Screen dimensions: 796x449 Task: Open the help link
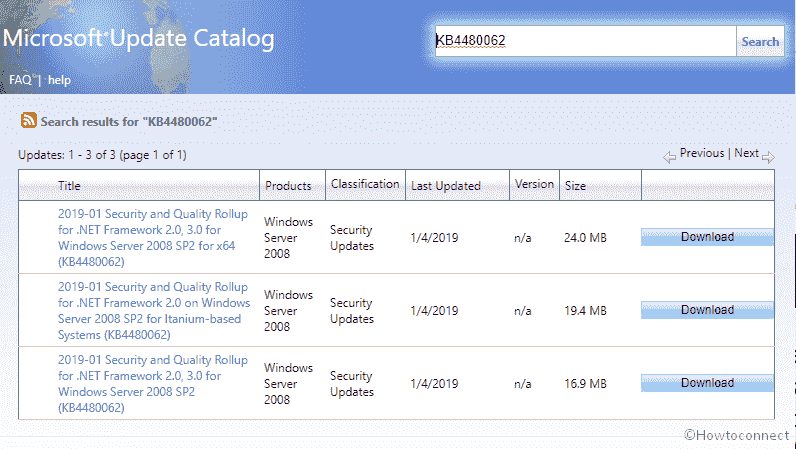tap(59, 80)
